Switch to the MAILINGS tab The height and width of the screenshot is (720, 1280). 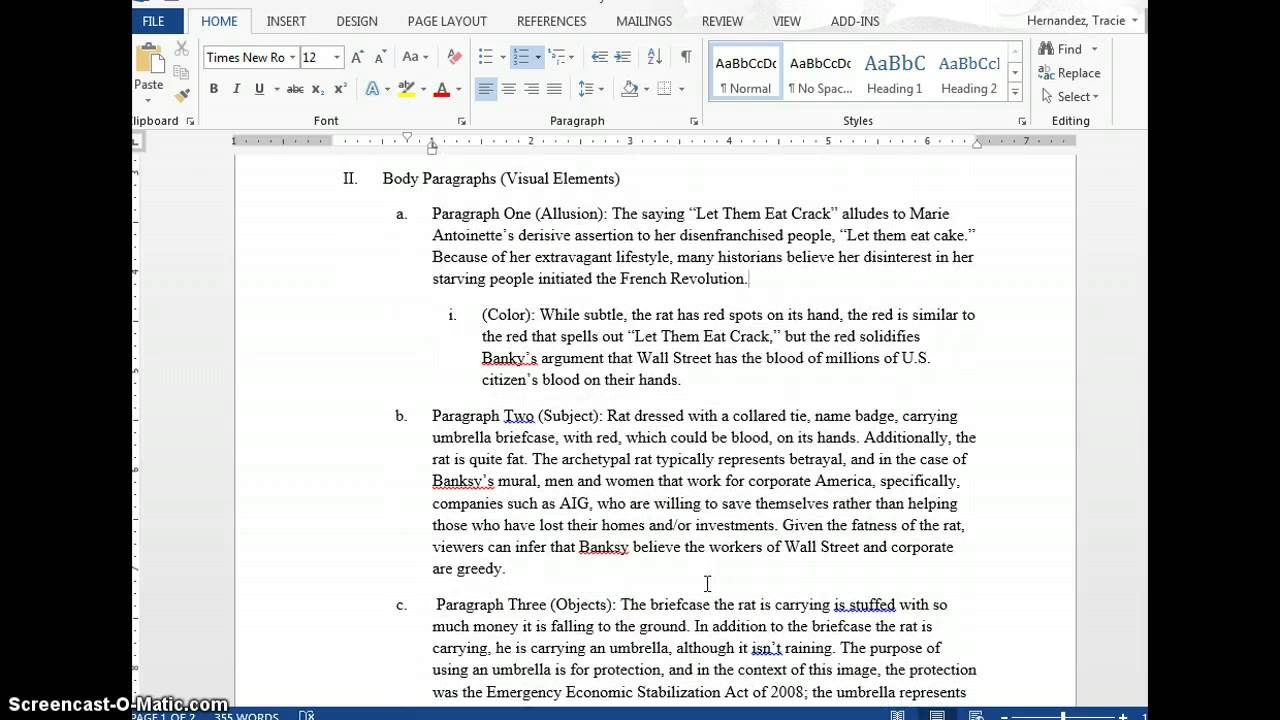coord(644,21)
